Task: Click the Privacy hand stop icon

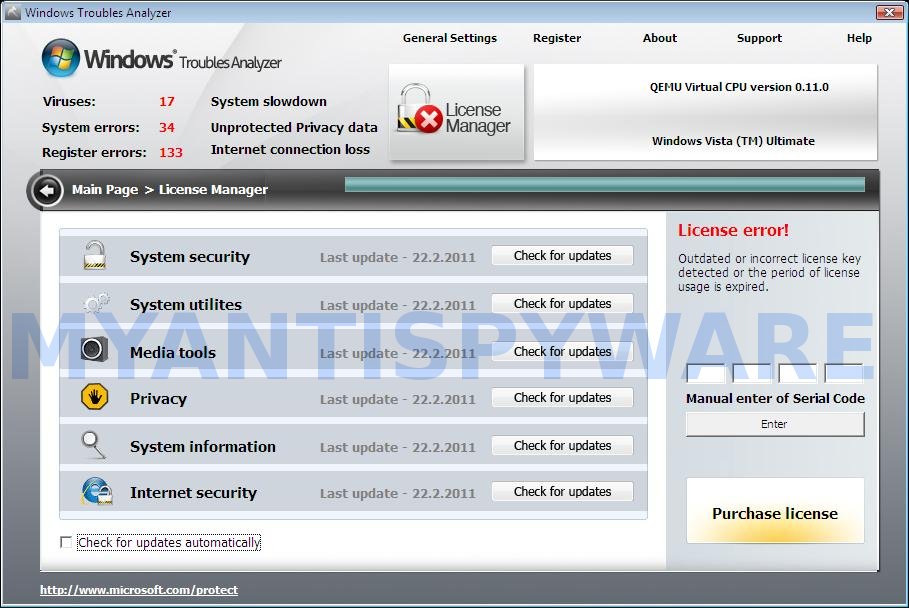Action: [x=94, y=397]
